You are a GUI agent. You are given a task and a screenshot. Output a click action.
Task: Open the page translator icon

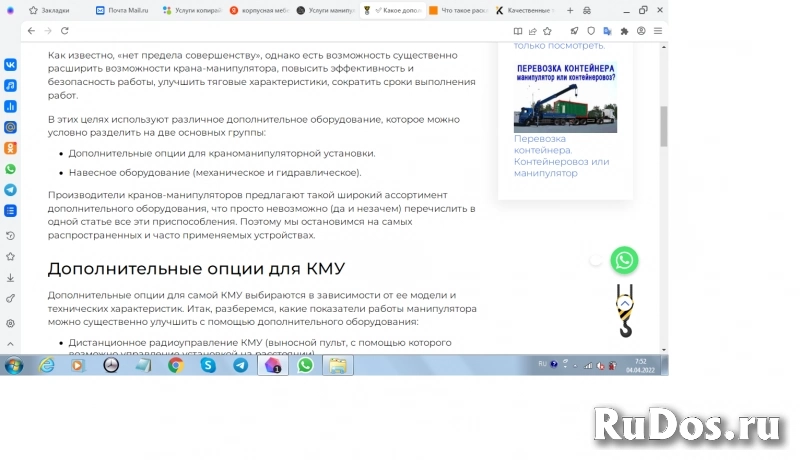tap(607, 31)
